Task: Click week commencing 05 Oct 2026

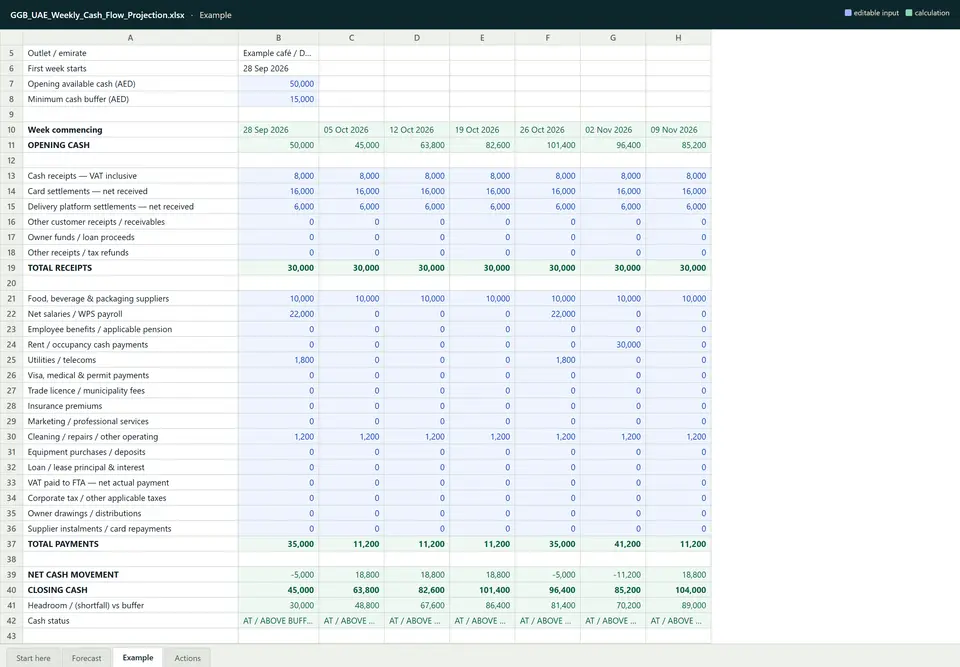Action: (x=351, y=130)
